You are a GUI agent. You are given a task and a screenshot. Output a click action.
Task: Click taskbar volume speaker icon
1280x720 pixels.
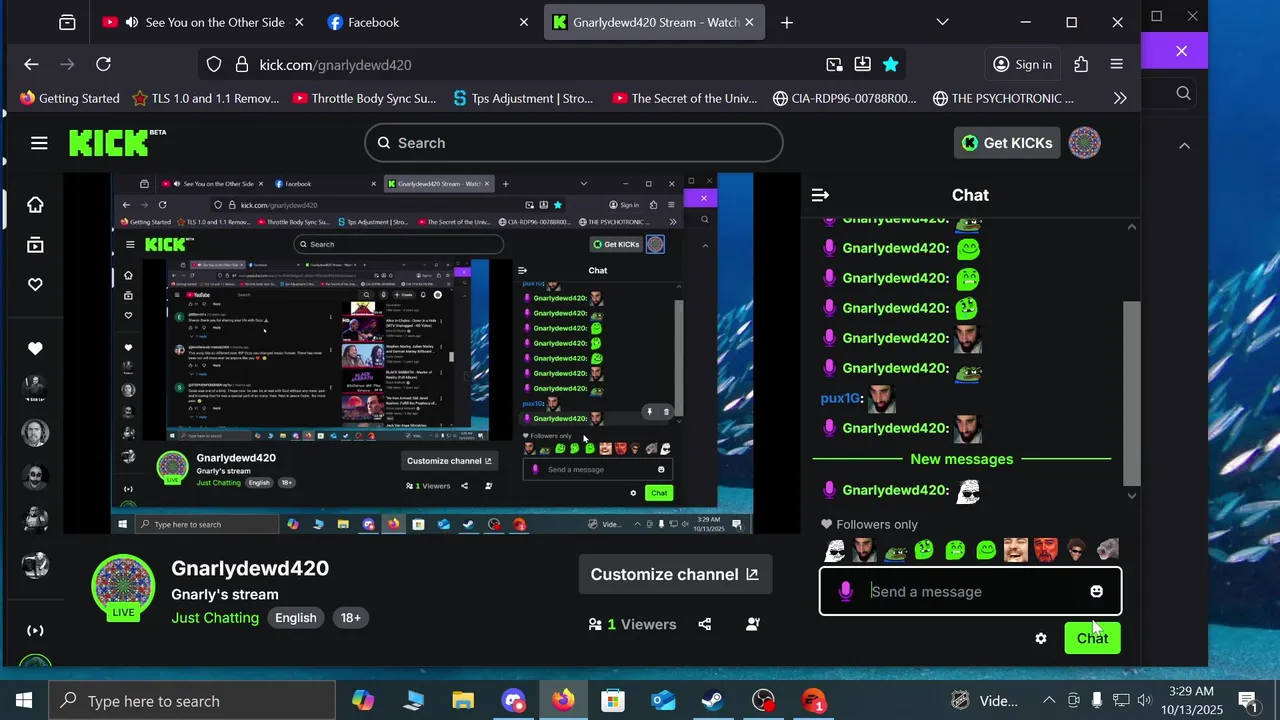pyautogui.click(x=1144, y=700)
